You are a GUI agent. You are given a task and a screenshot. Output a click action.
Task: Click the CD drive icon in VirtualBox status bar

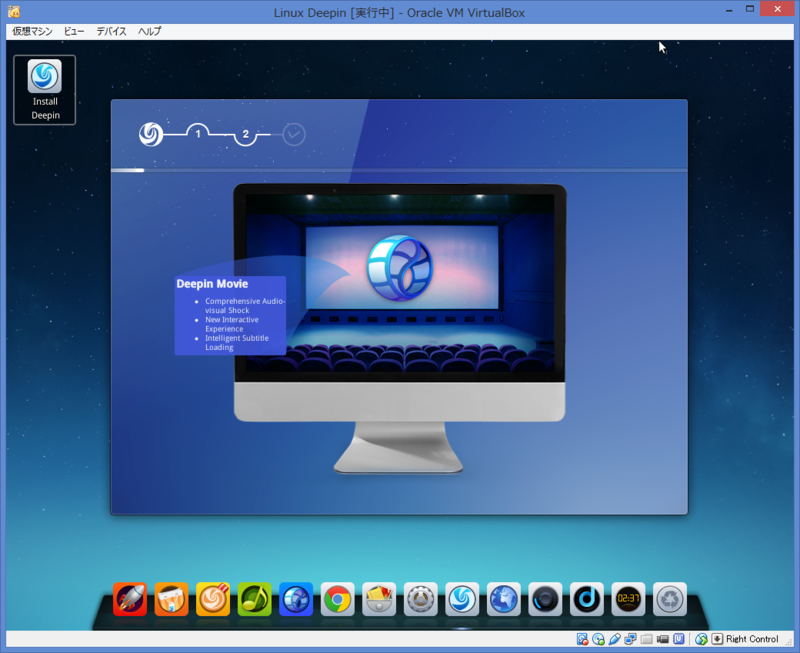(600, 639)
